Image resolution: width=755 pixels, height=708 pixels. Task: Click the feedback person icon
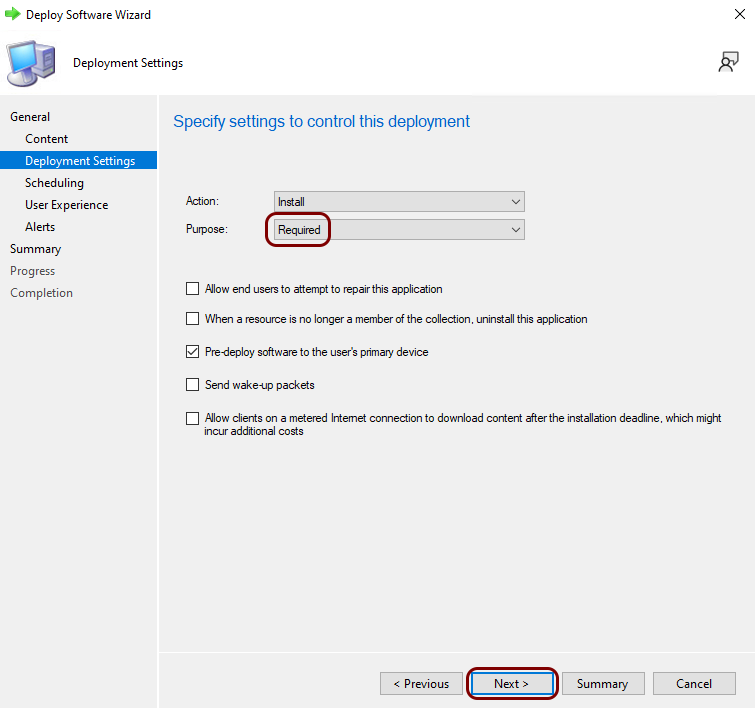click(728, 62)
